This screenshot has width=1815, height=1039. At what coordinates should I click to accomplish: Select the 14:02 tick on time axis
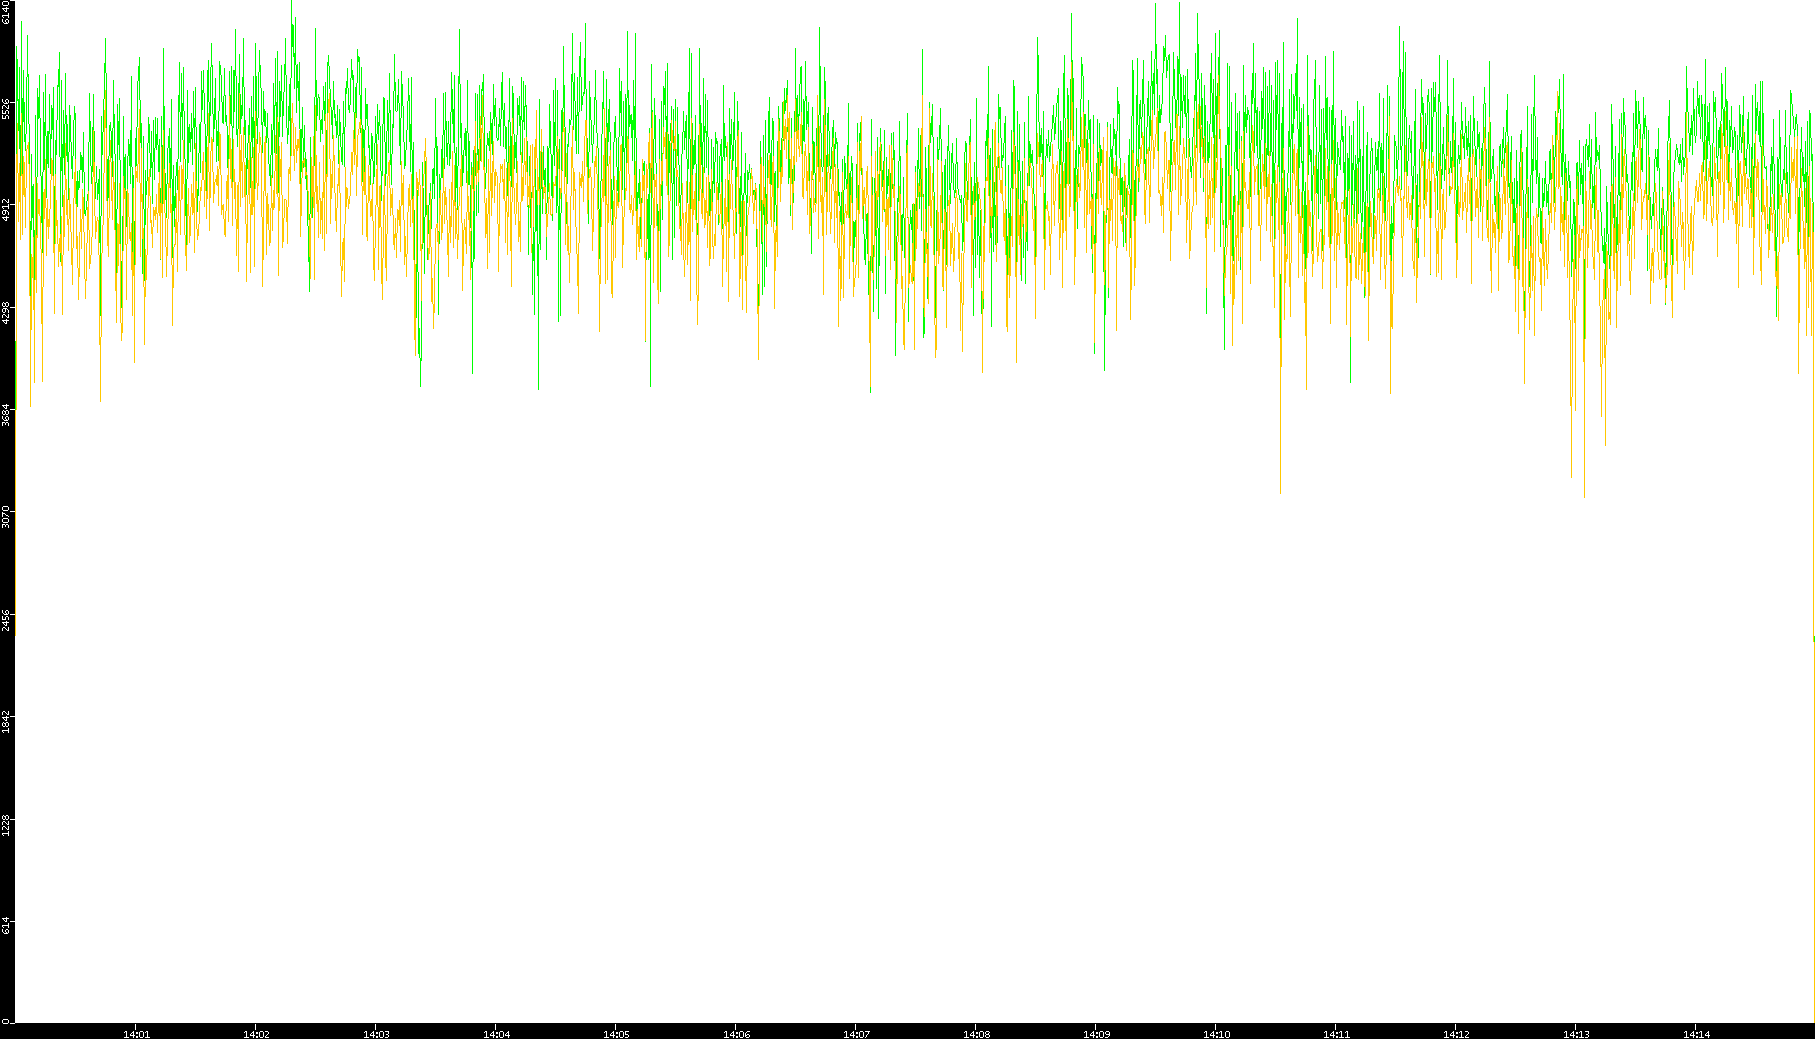[x=256, y=1034]
